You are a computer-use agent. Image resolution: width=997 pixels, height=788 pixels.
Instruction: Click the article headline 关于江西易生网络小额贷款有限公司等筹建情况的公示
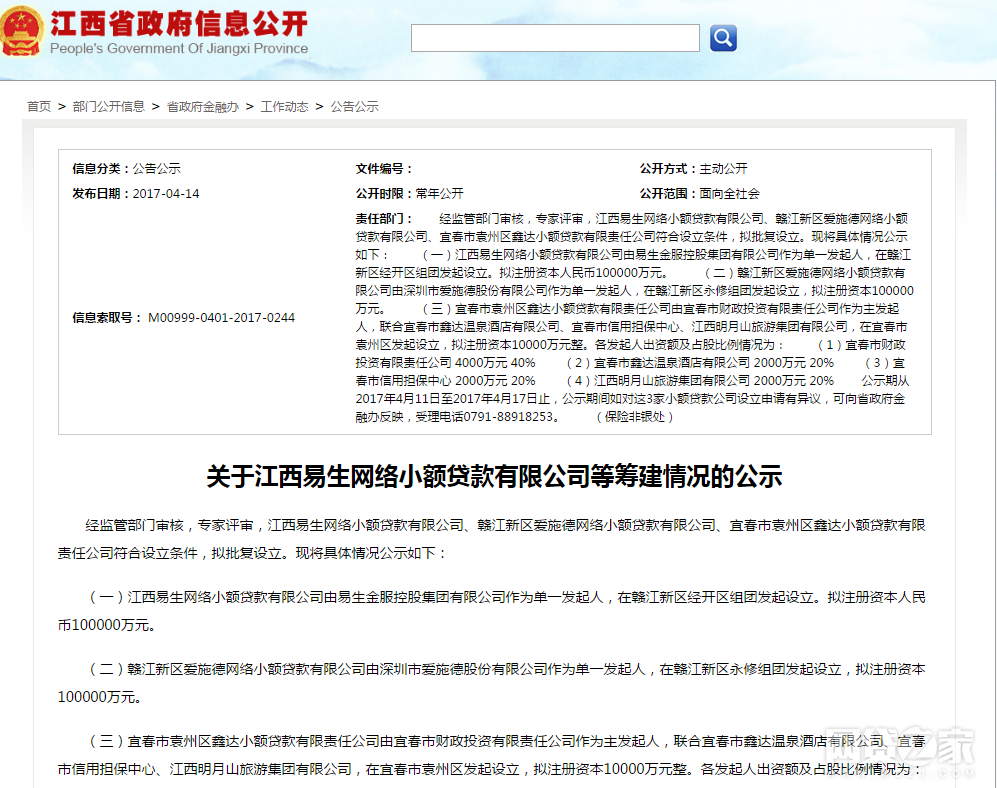click(x=493, y=476)
